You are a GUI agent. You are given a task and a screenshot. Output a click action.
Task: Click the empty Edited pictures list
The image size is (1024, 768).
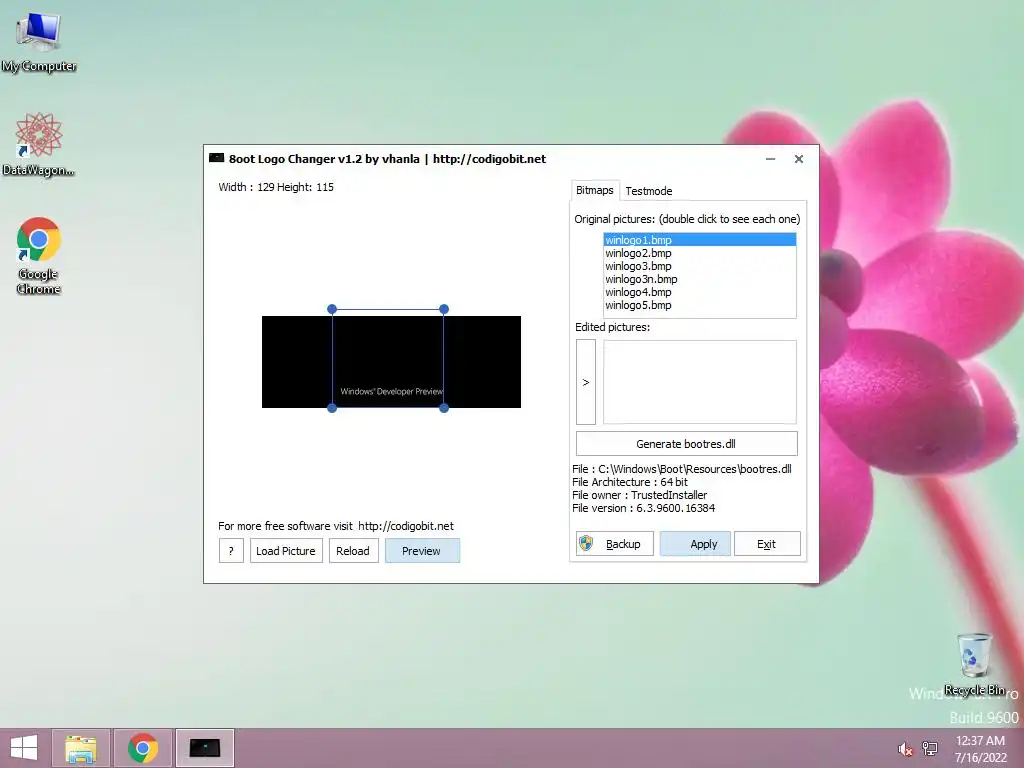[x=699, y=382]
